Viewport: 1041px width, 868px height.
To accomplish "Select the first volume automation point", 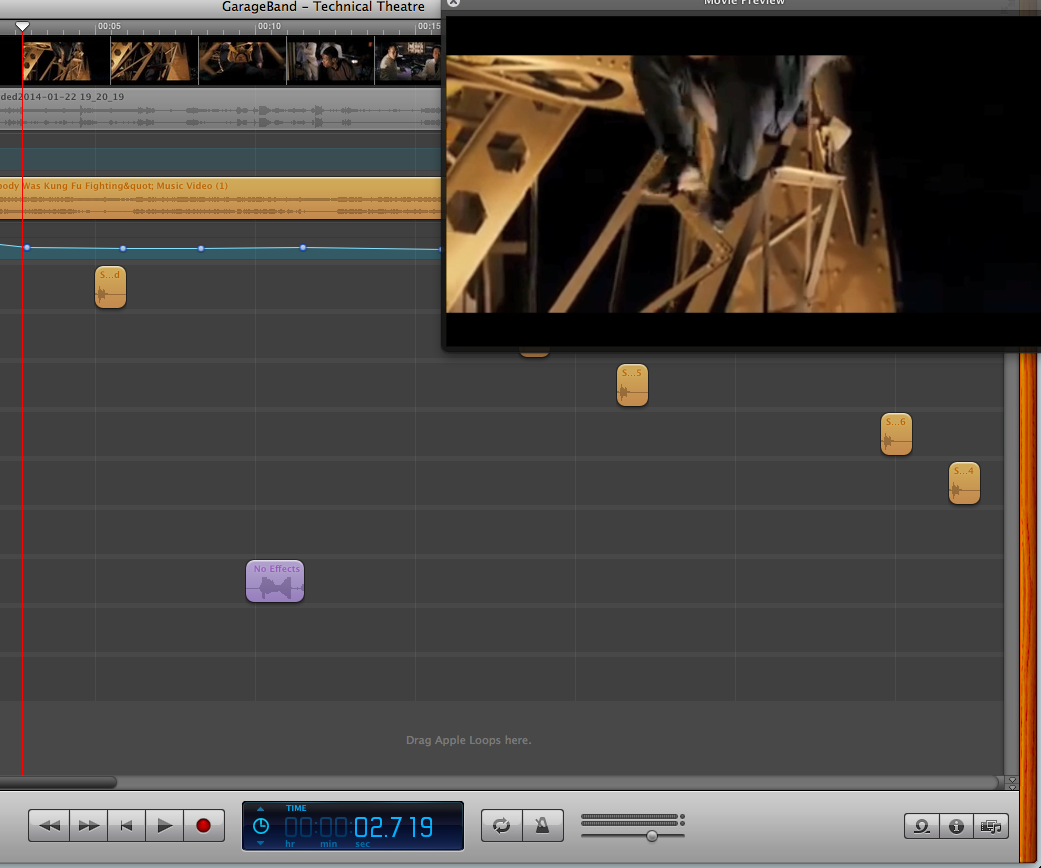I will pyautogui.click(x=27, y=248).
